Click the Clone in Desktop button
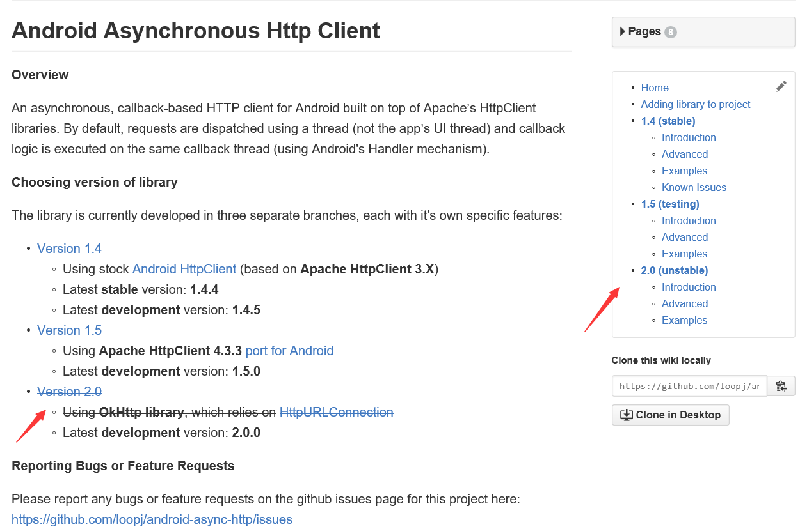The width and height of the screenshot is (800, 529). [671, 415]
